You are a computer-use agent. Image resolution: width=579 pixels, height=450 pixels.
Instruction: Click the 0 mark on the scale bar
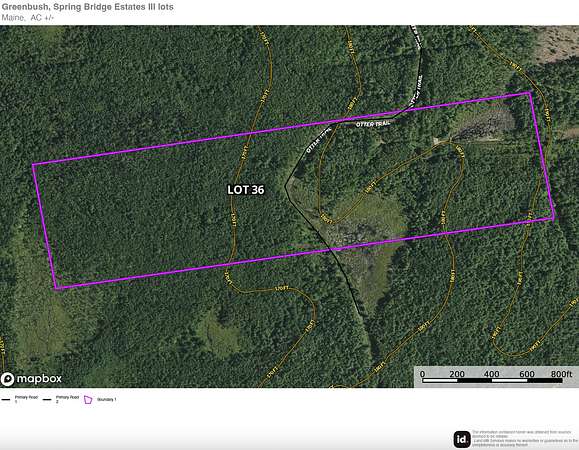422,374
